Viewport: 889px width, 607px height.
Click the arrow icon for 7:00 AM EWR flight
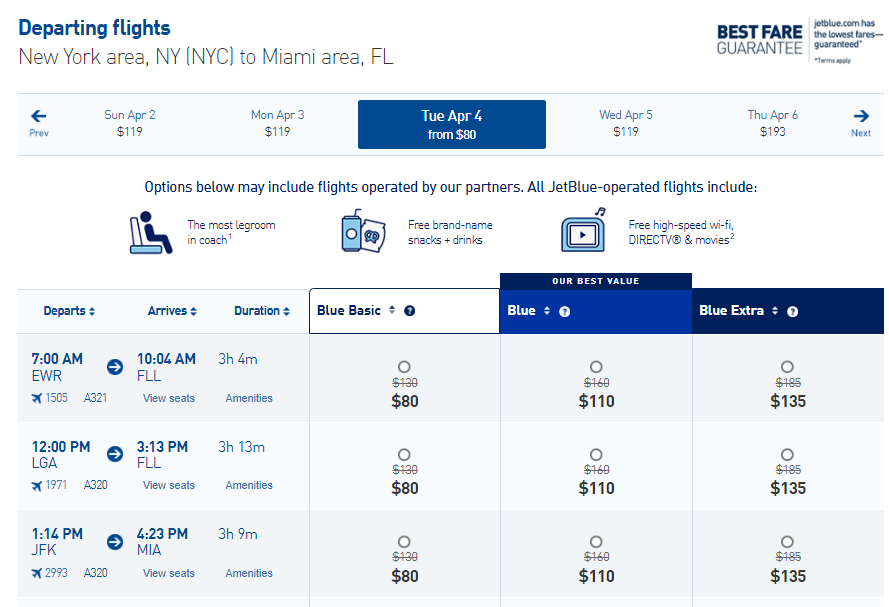tap(115, 367)
